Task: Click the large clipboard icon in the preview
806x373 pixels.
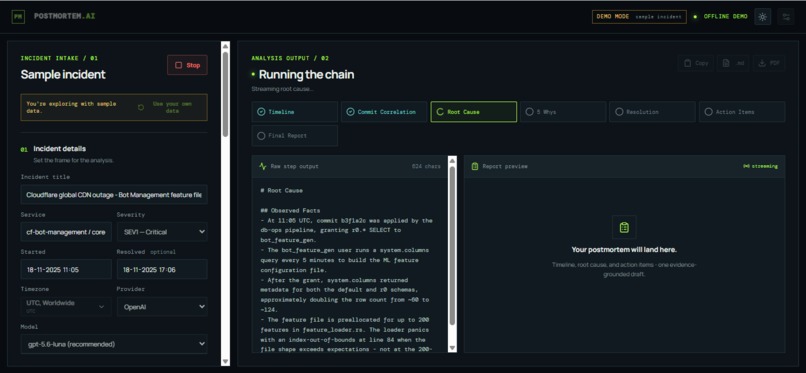Action: (624, 227)
